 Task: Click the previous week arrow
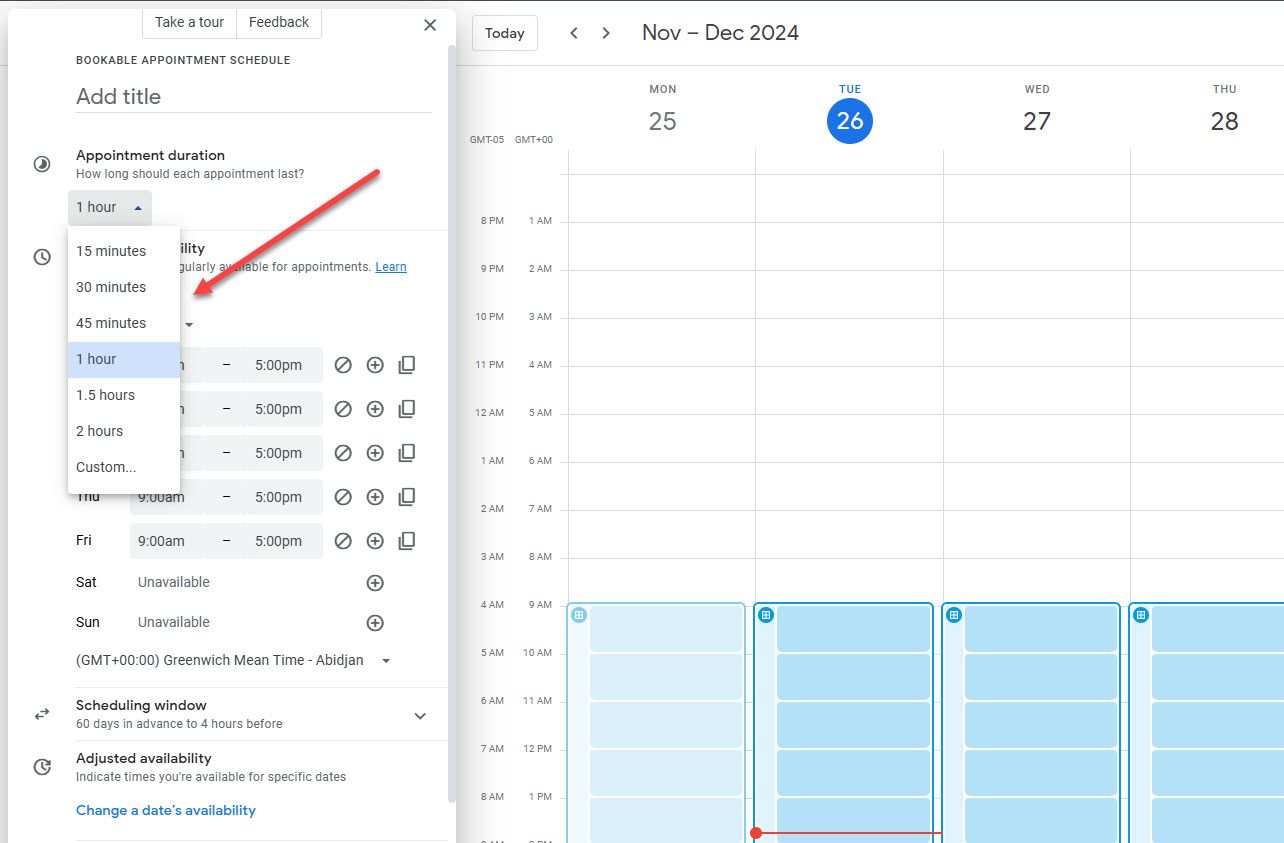tap(574, 33)
